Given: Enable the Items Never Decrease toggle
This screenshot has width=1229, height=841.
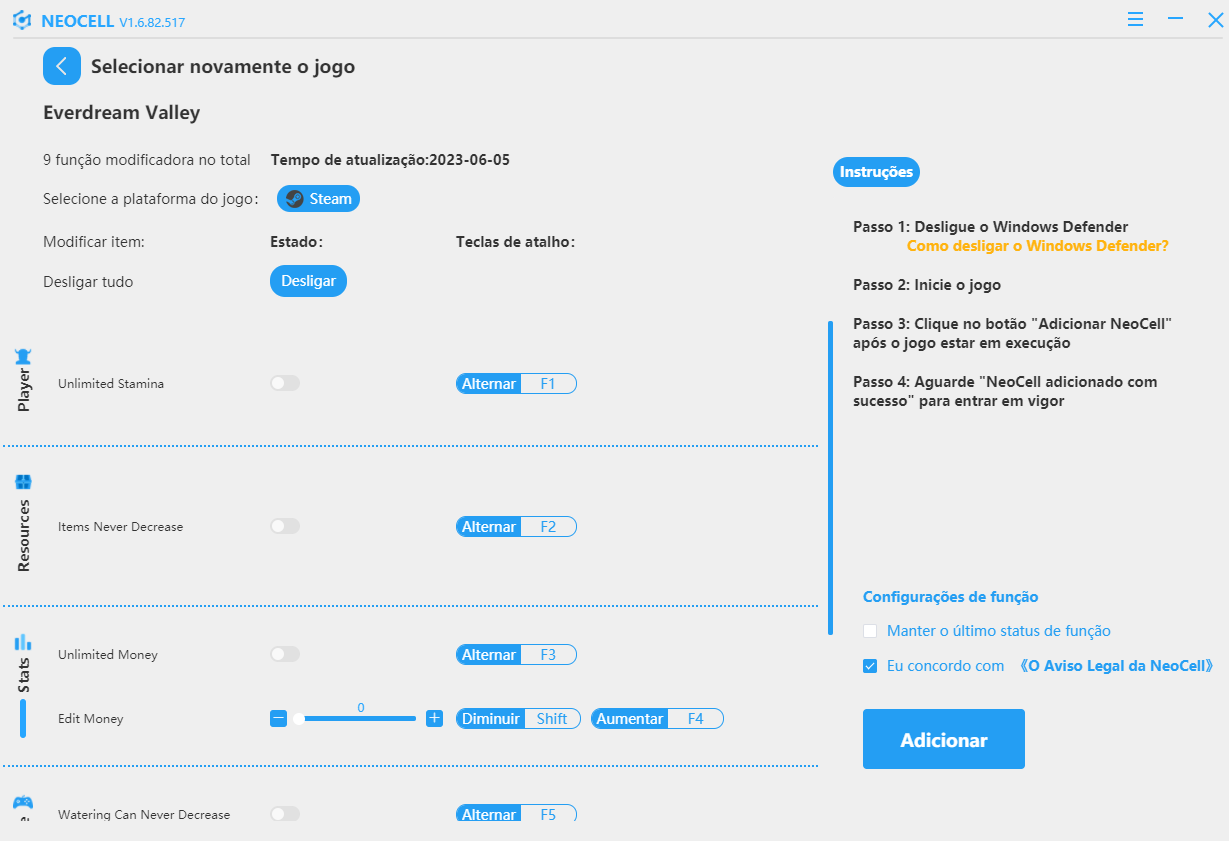Looking at the screenshot, I should (x=285, y=526).
